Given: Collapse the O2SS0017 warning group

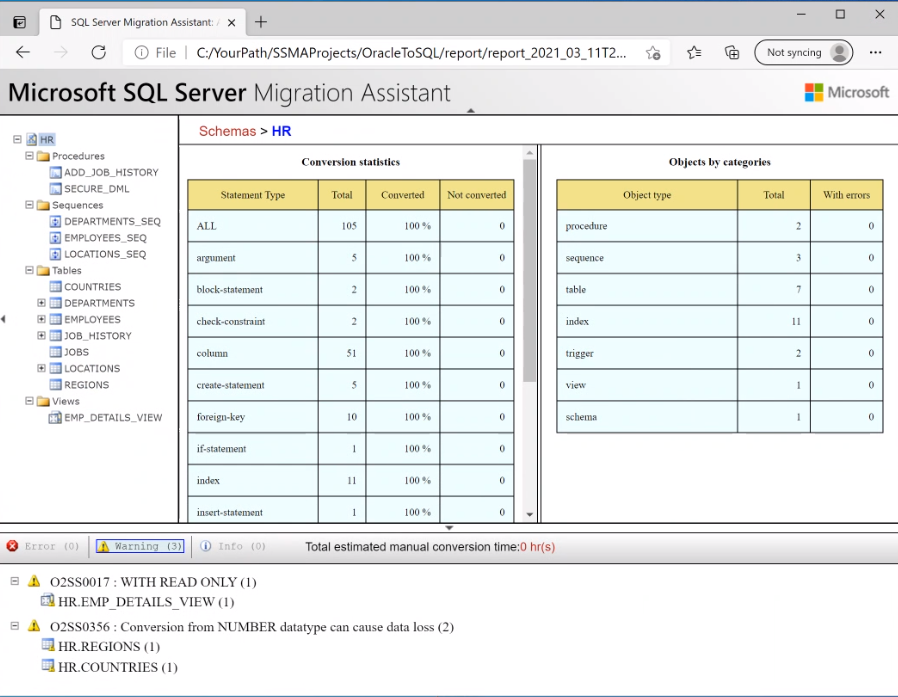Looking at the screenshot, I should (14, 580).
